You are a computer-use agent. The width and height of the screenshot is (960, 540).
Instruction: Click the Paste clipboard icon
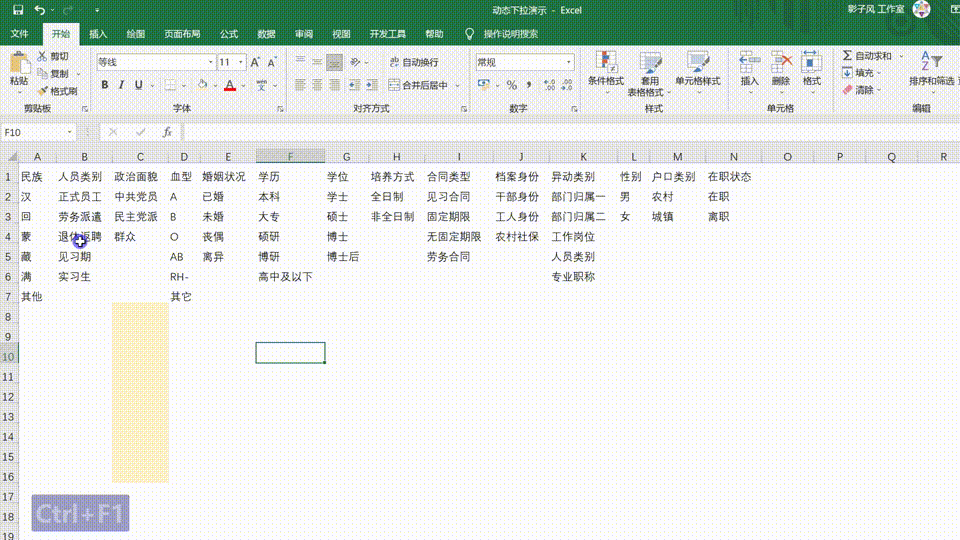[x=19, y=63]
